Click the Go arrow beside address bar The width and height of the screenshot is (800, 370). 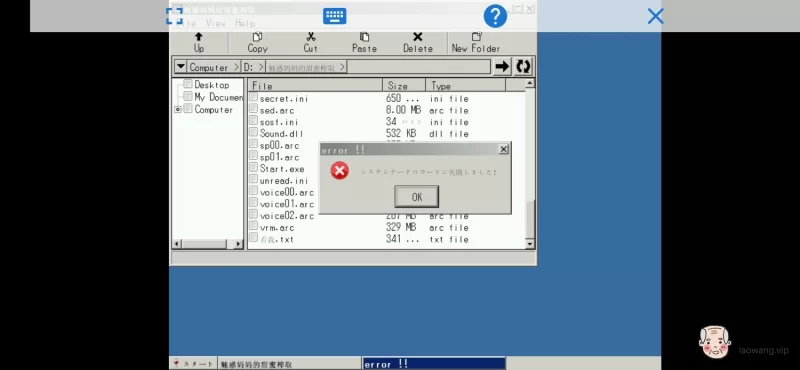pos(502,66)
